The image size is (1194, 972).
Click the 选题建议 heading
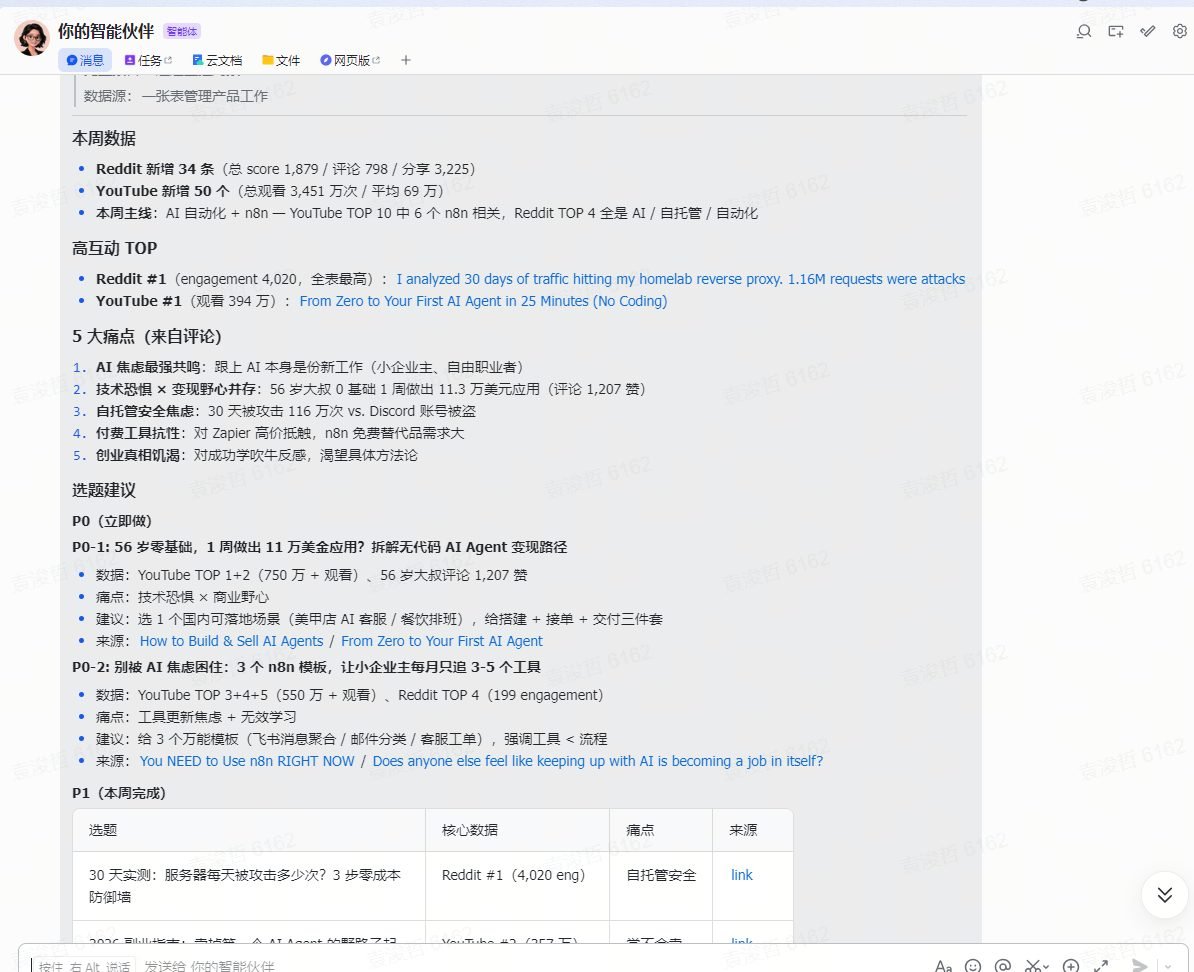(104, 491)
